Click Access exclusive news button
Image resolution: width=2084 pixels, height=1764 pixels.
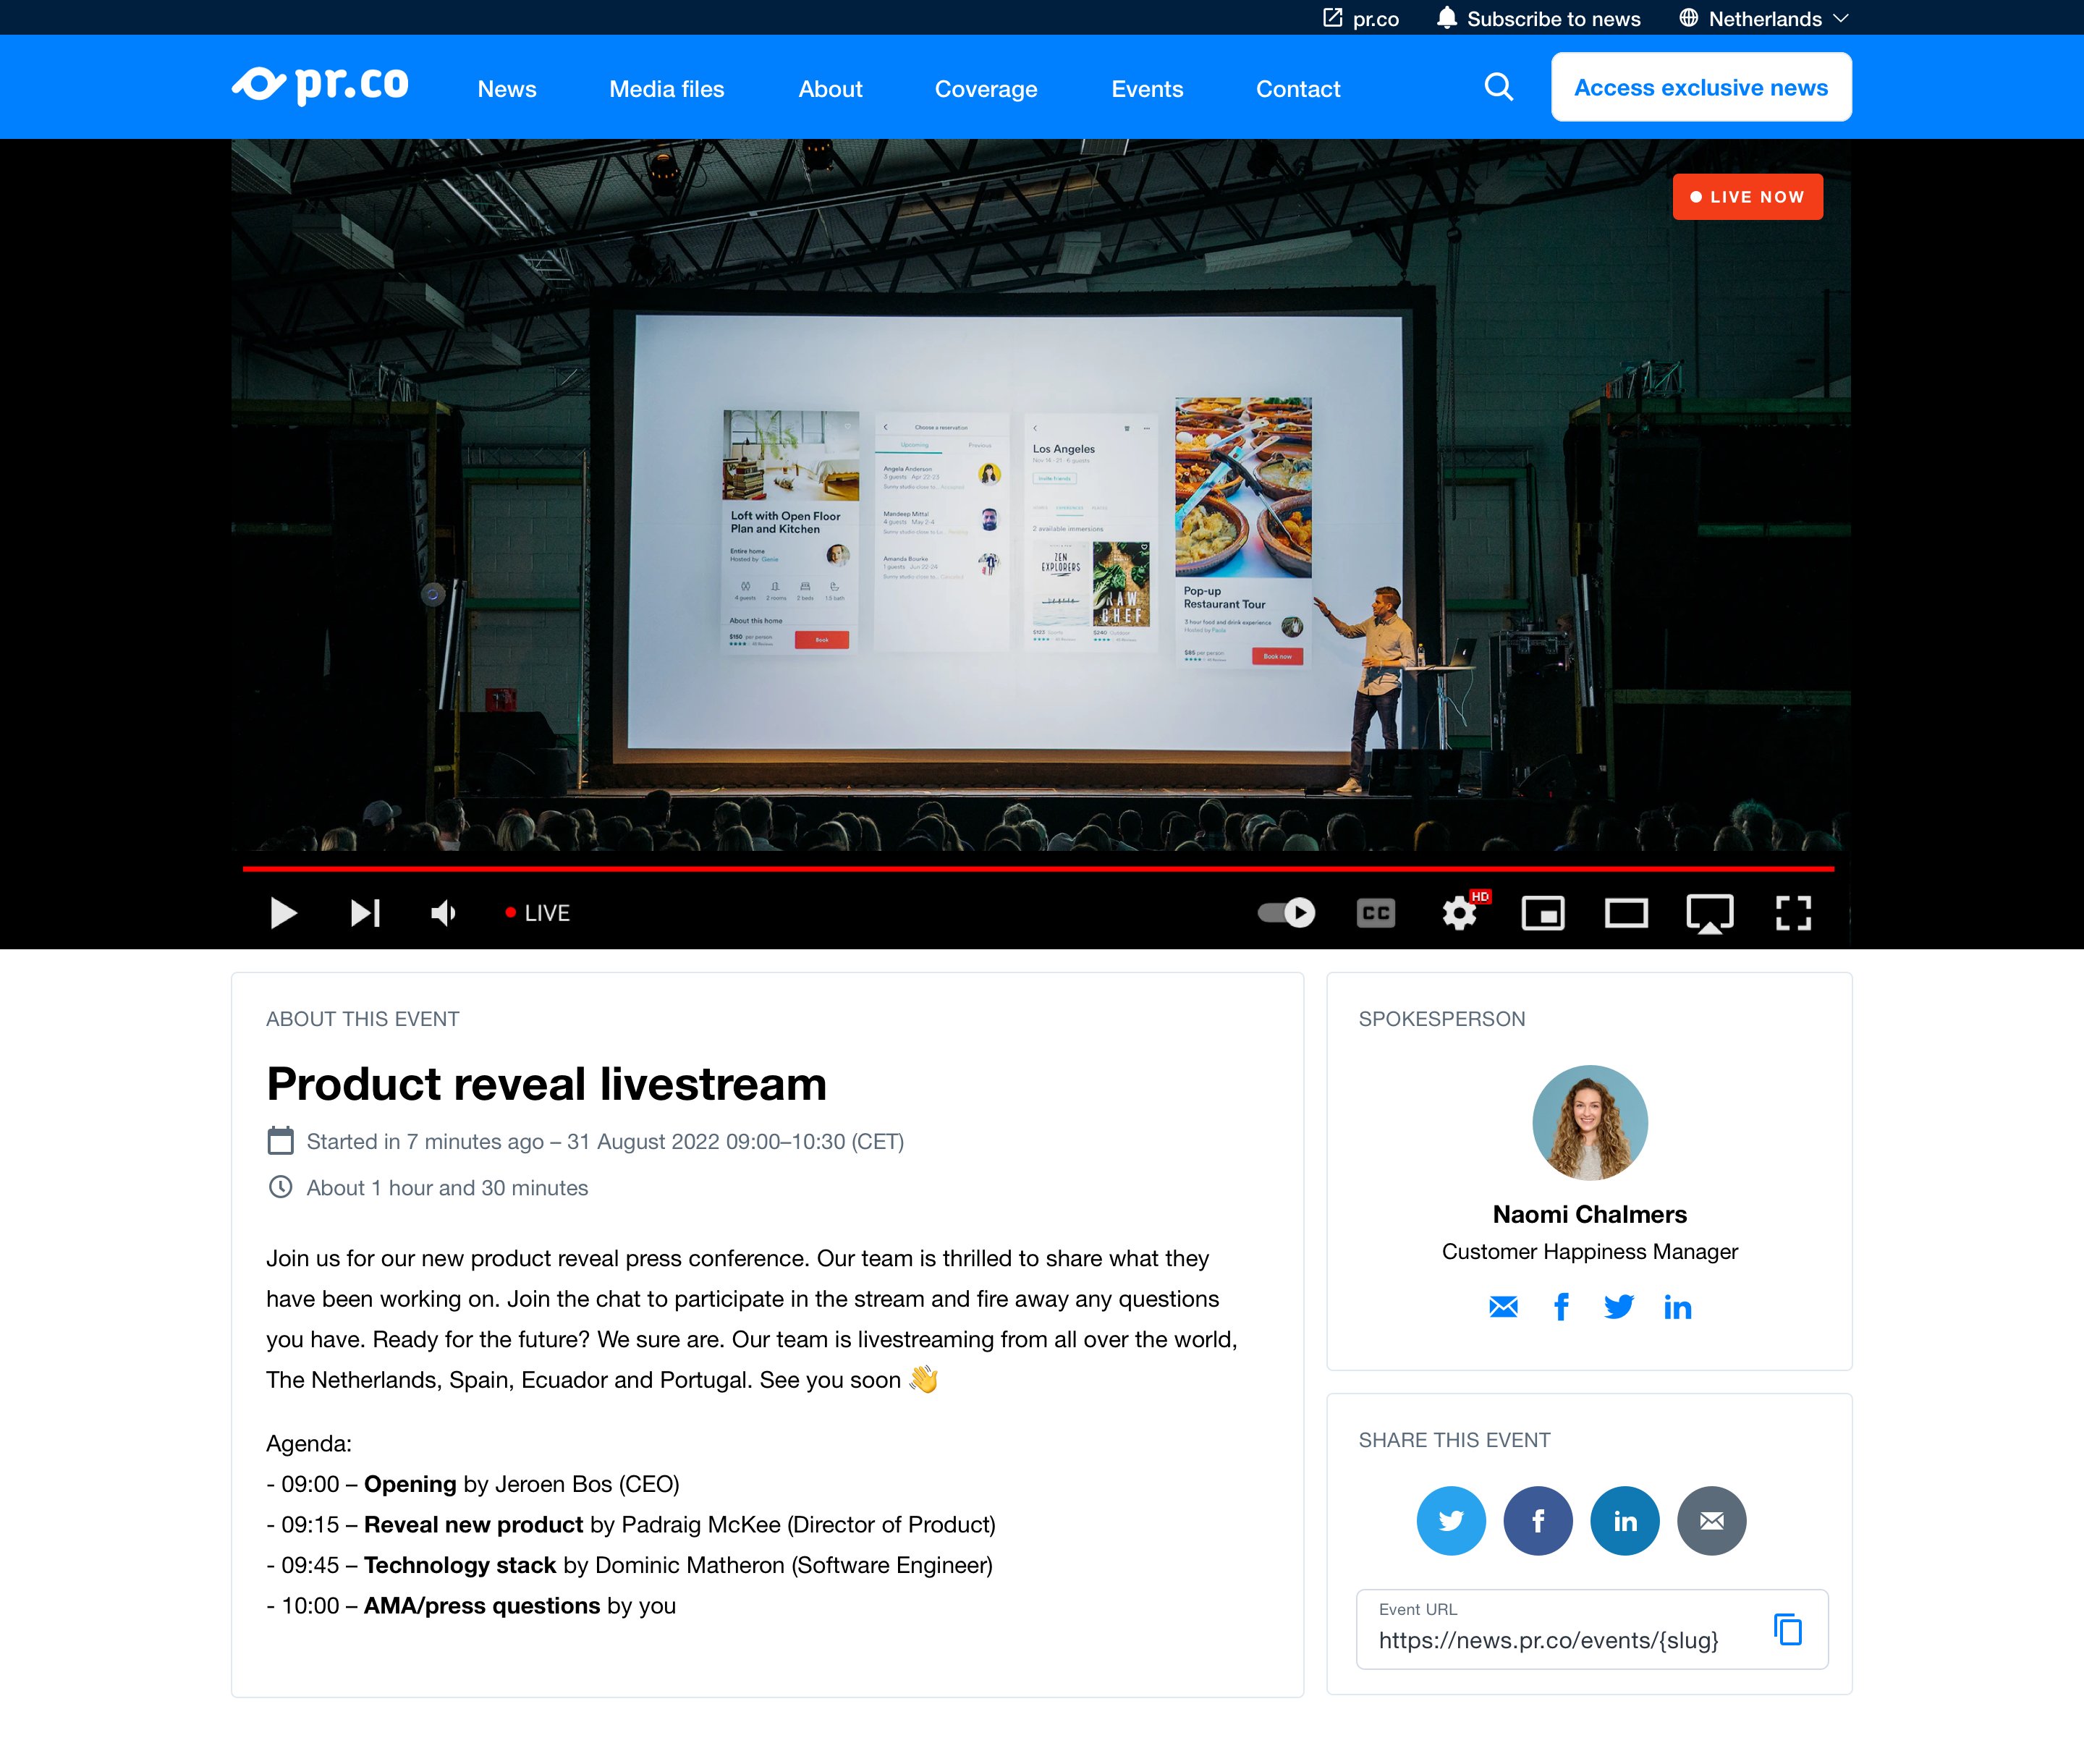point(1700,88)
